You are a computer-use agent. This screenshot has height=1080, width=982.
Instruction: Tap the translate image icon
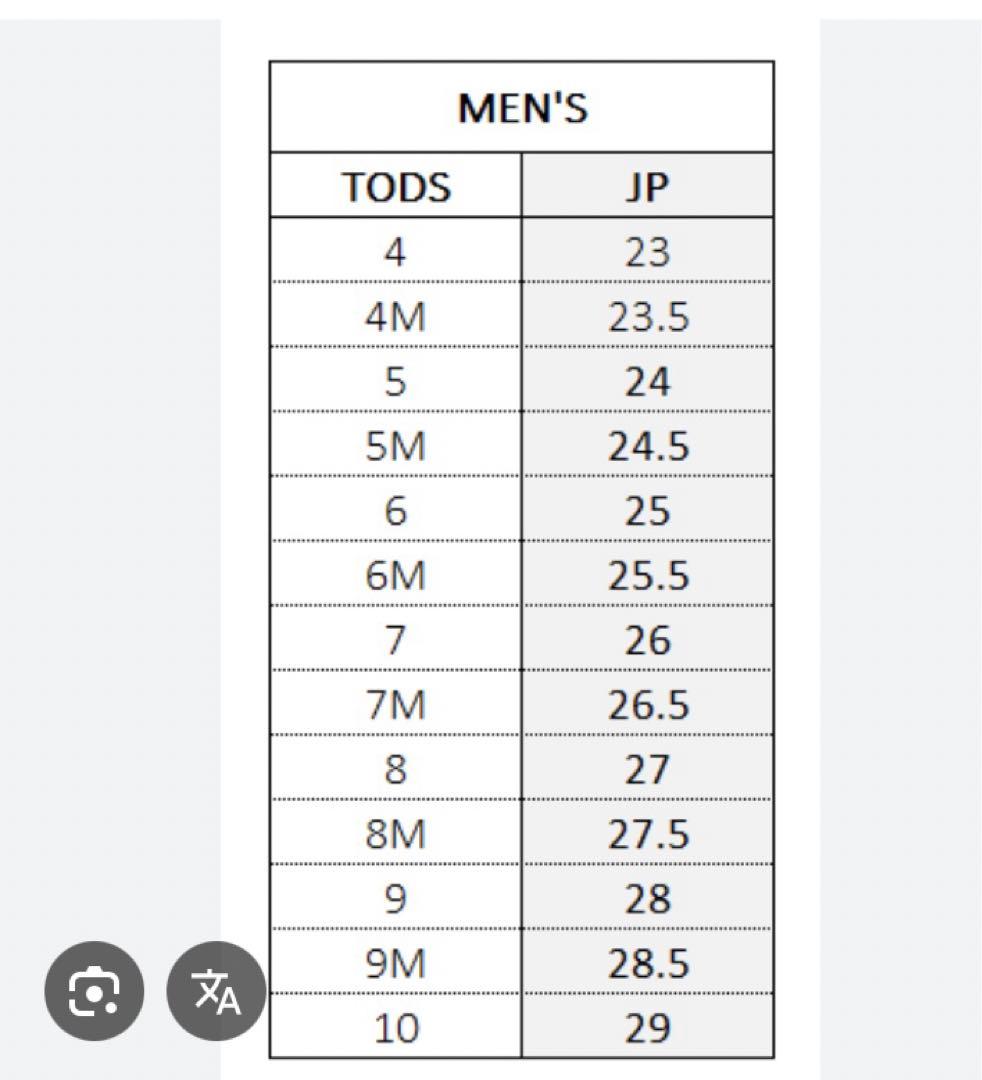click(216, 991)
